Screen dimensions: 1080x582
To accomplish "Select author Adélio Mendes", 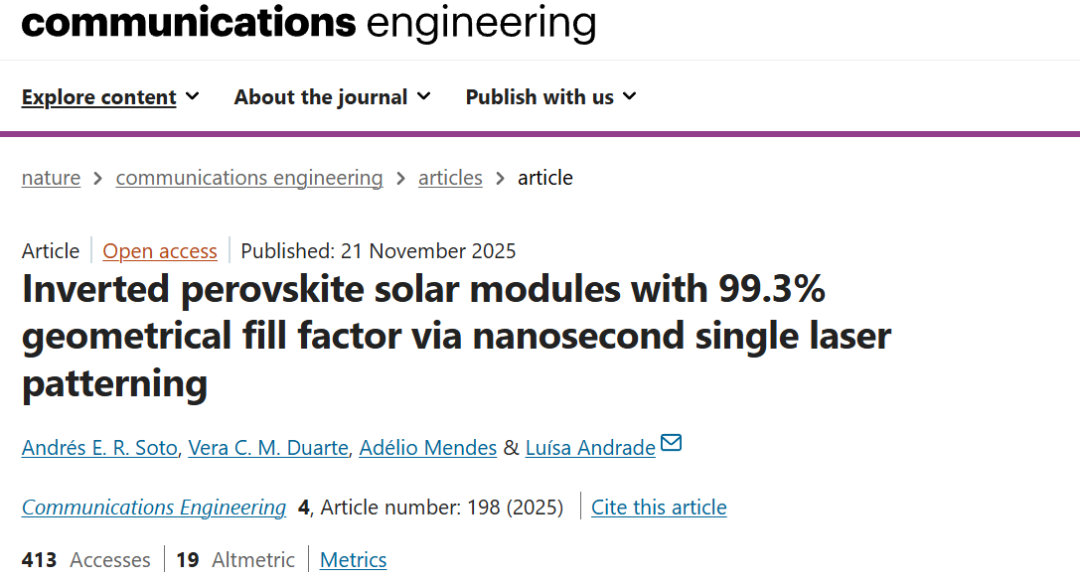I will [430, 448].
